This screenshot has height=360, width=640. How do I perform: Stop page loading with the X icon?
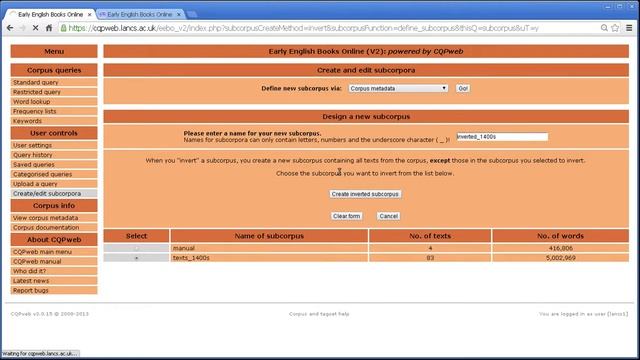(36, 28)
